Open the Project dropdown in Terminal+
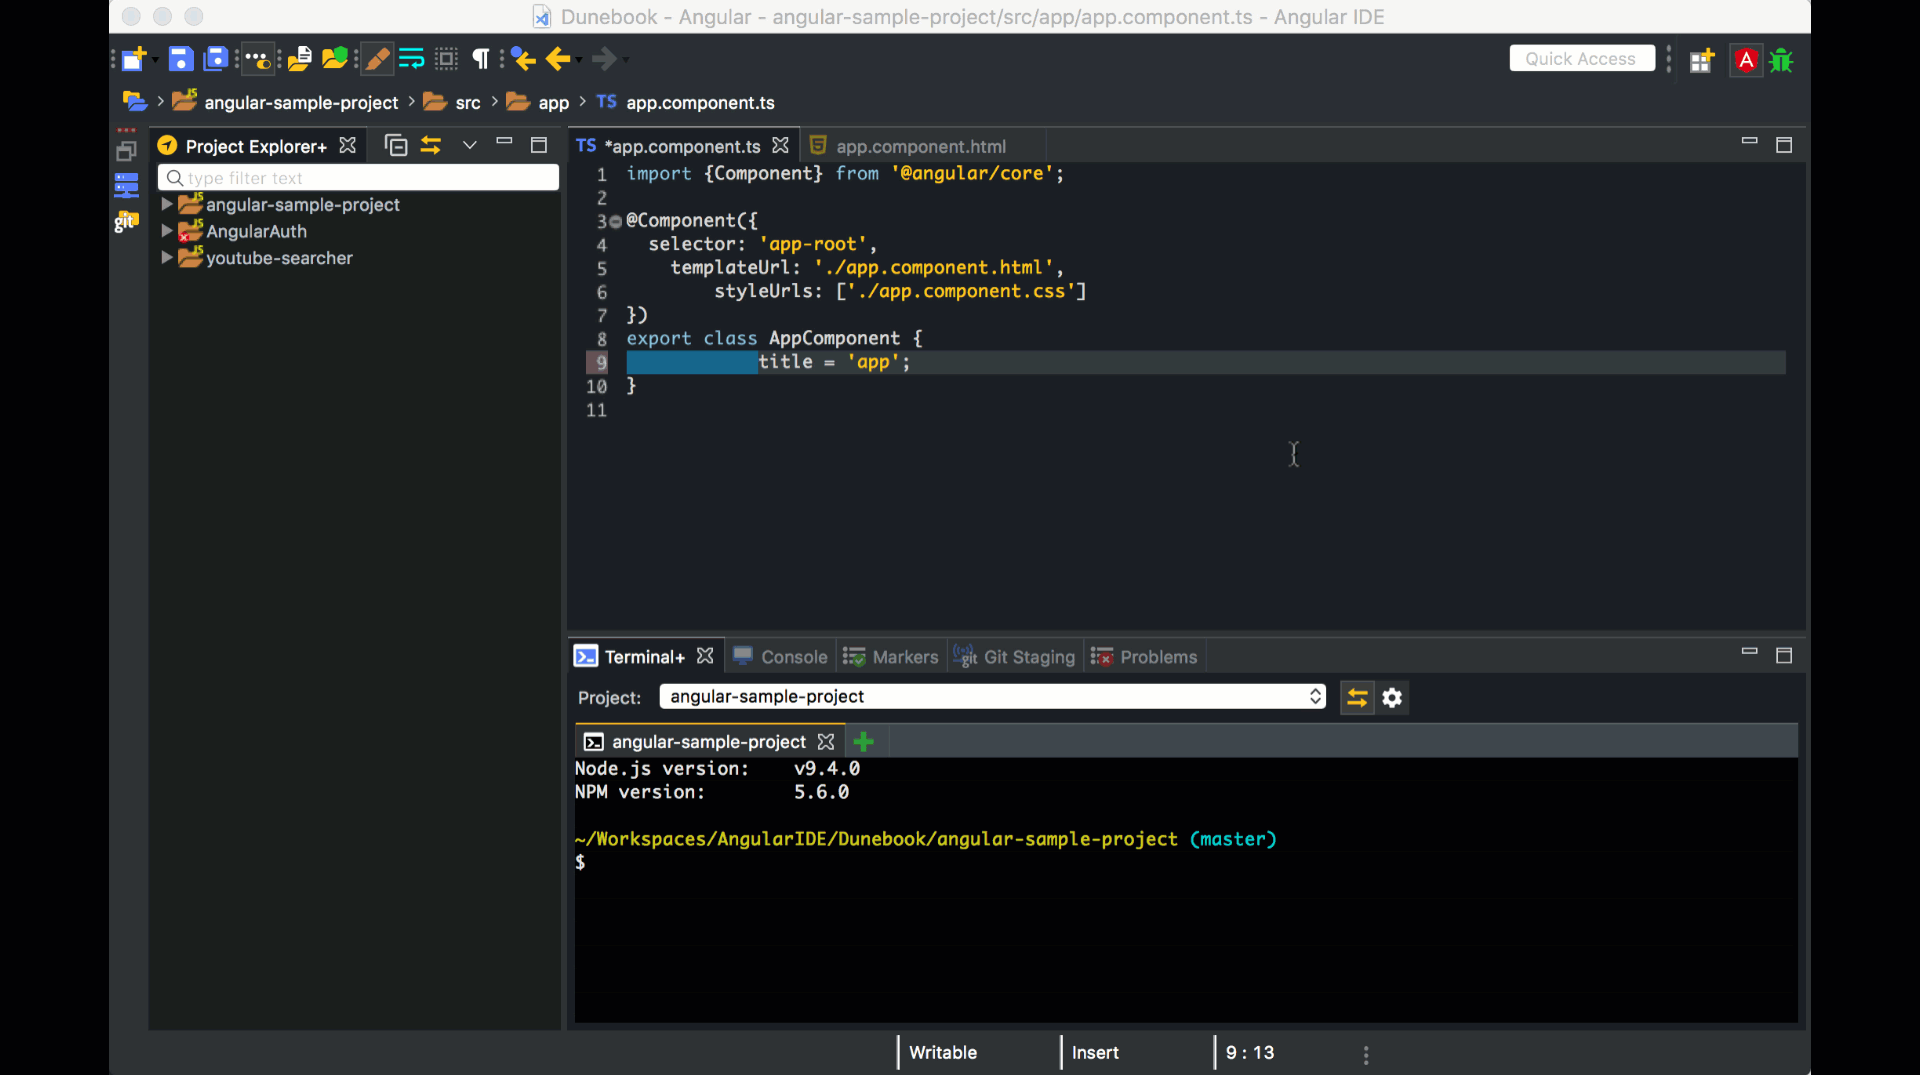 tap(992, 697)
